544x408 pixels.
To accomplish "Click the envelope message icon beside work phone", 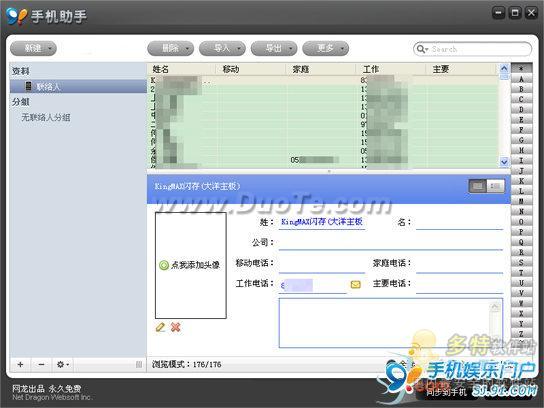I will click(x=356, y=284).
